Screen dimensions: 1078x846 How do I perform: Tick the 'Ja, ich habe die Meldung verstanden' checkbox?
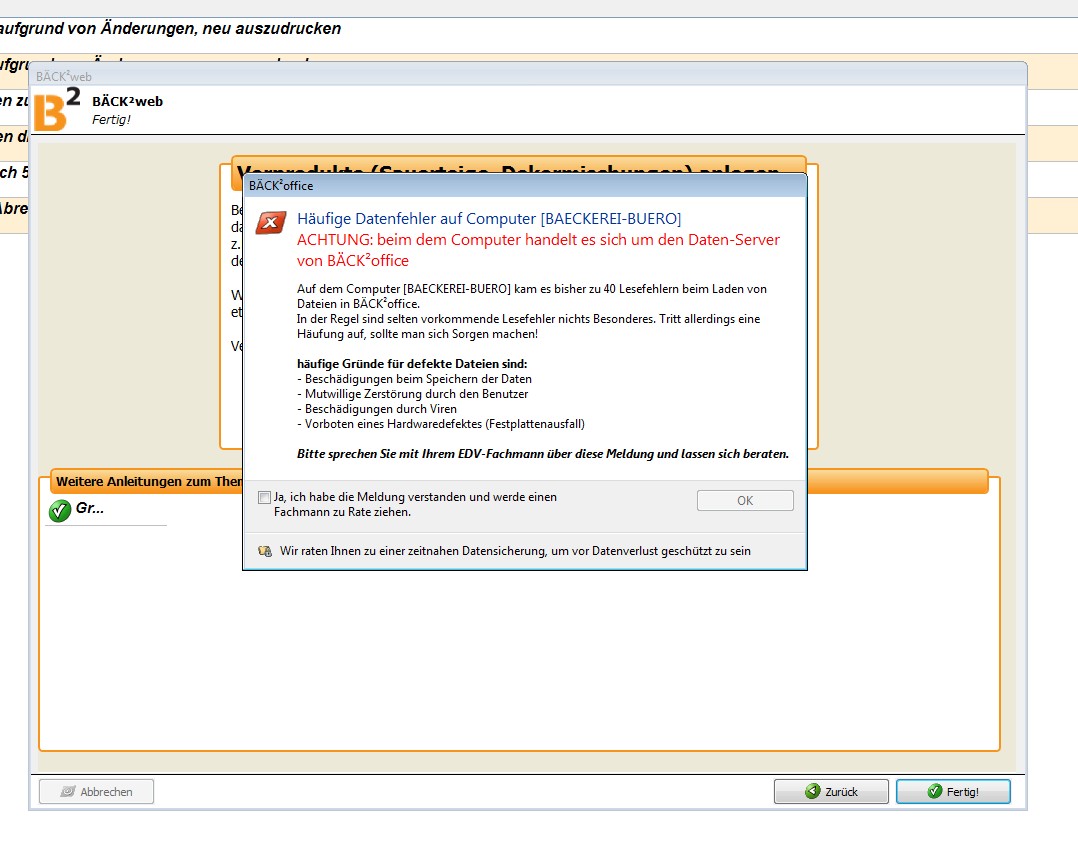click(264, 497)
